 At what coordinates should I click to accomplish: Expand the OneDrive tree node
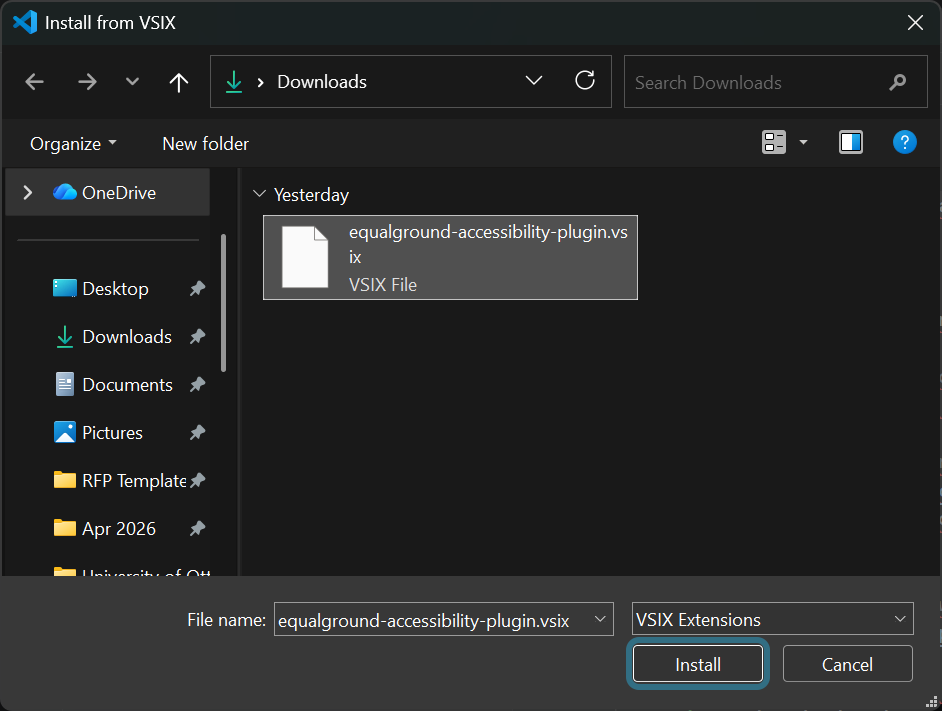[x=28, y=192]
